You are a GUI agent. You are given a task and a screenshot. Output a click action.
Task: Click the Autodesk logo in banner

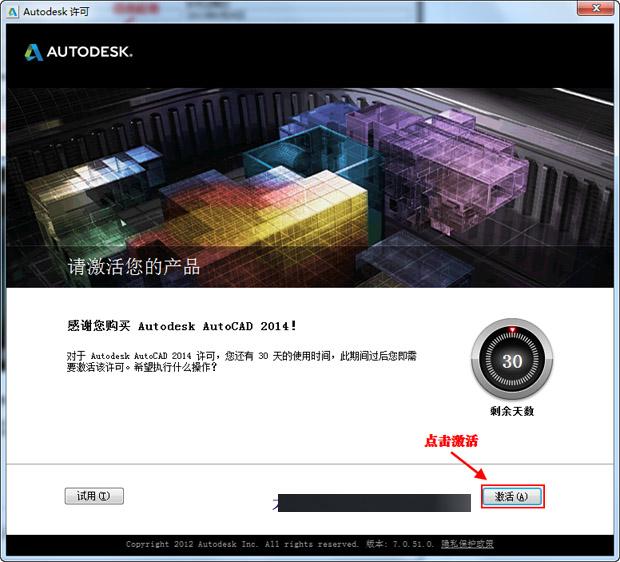click(78, 52)
